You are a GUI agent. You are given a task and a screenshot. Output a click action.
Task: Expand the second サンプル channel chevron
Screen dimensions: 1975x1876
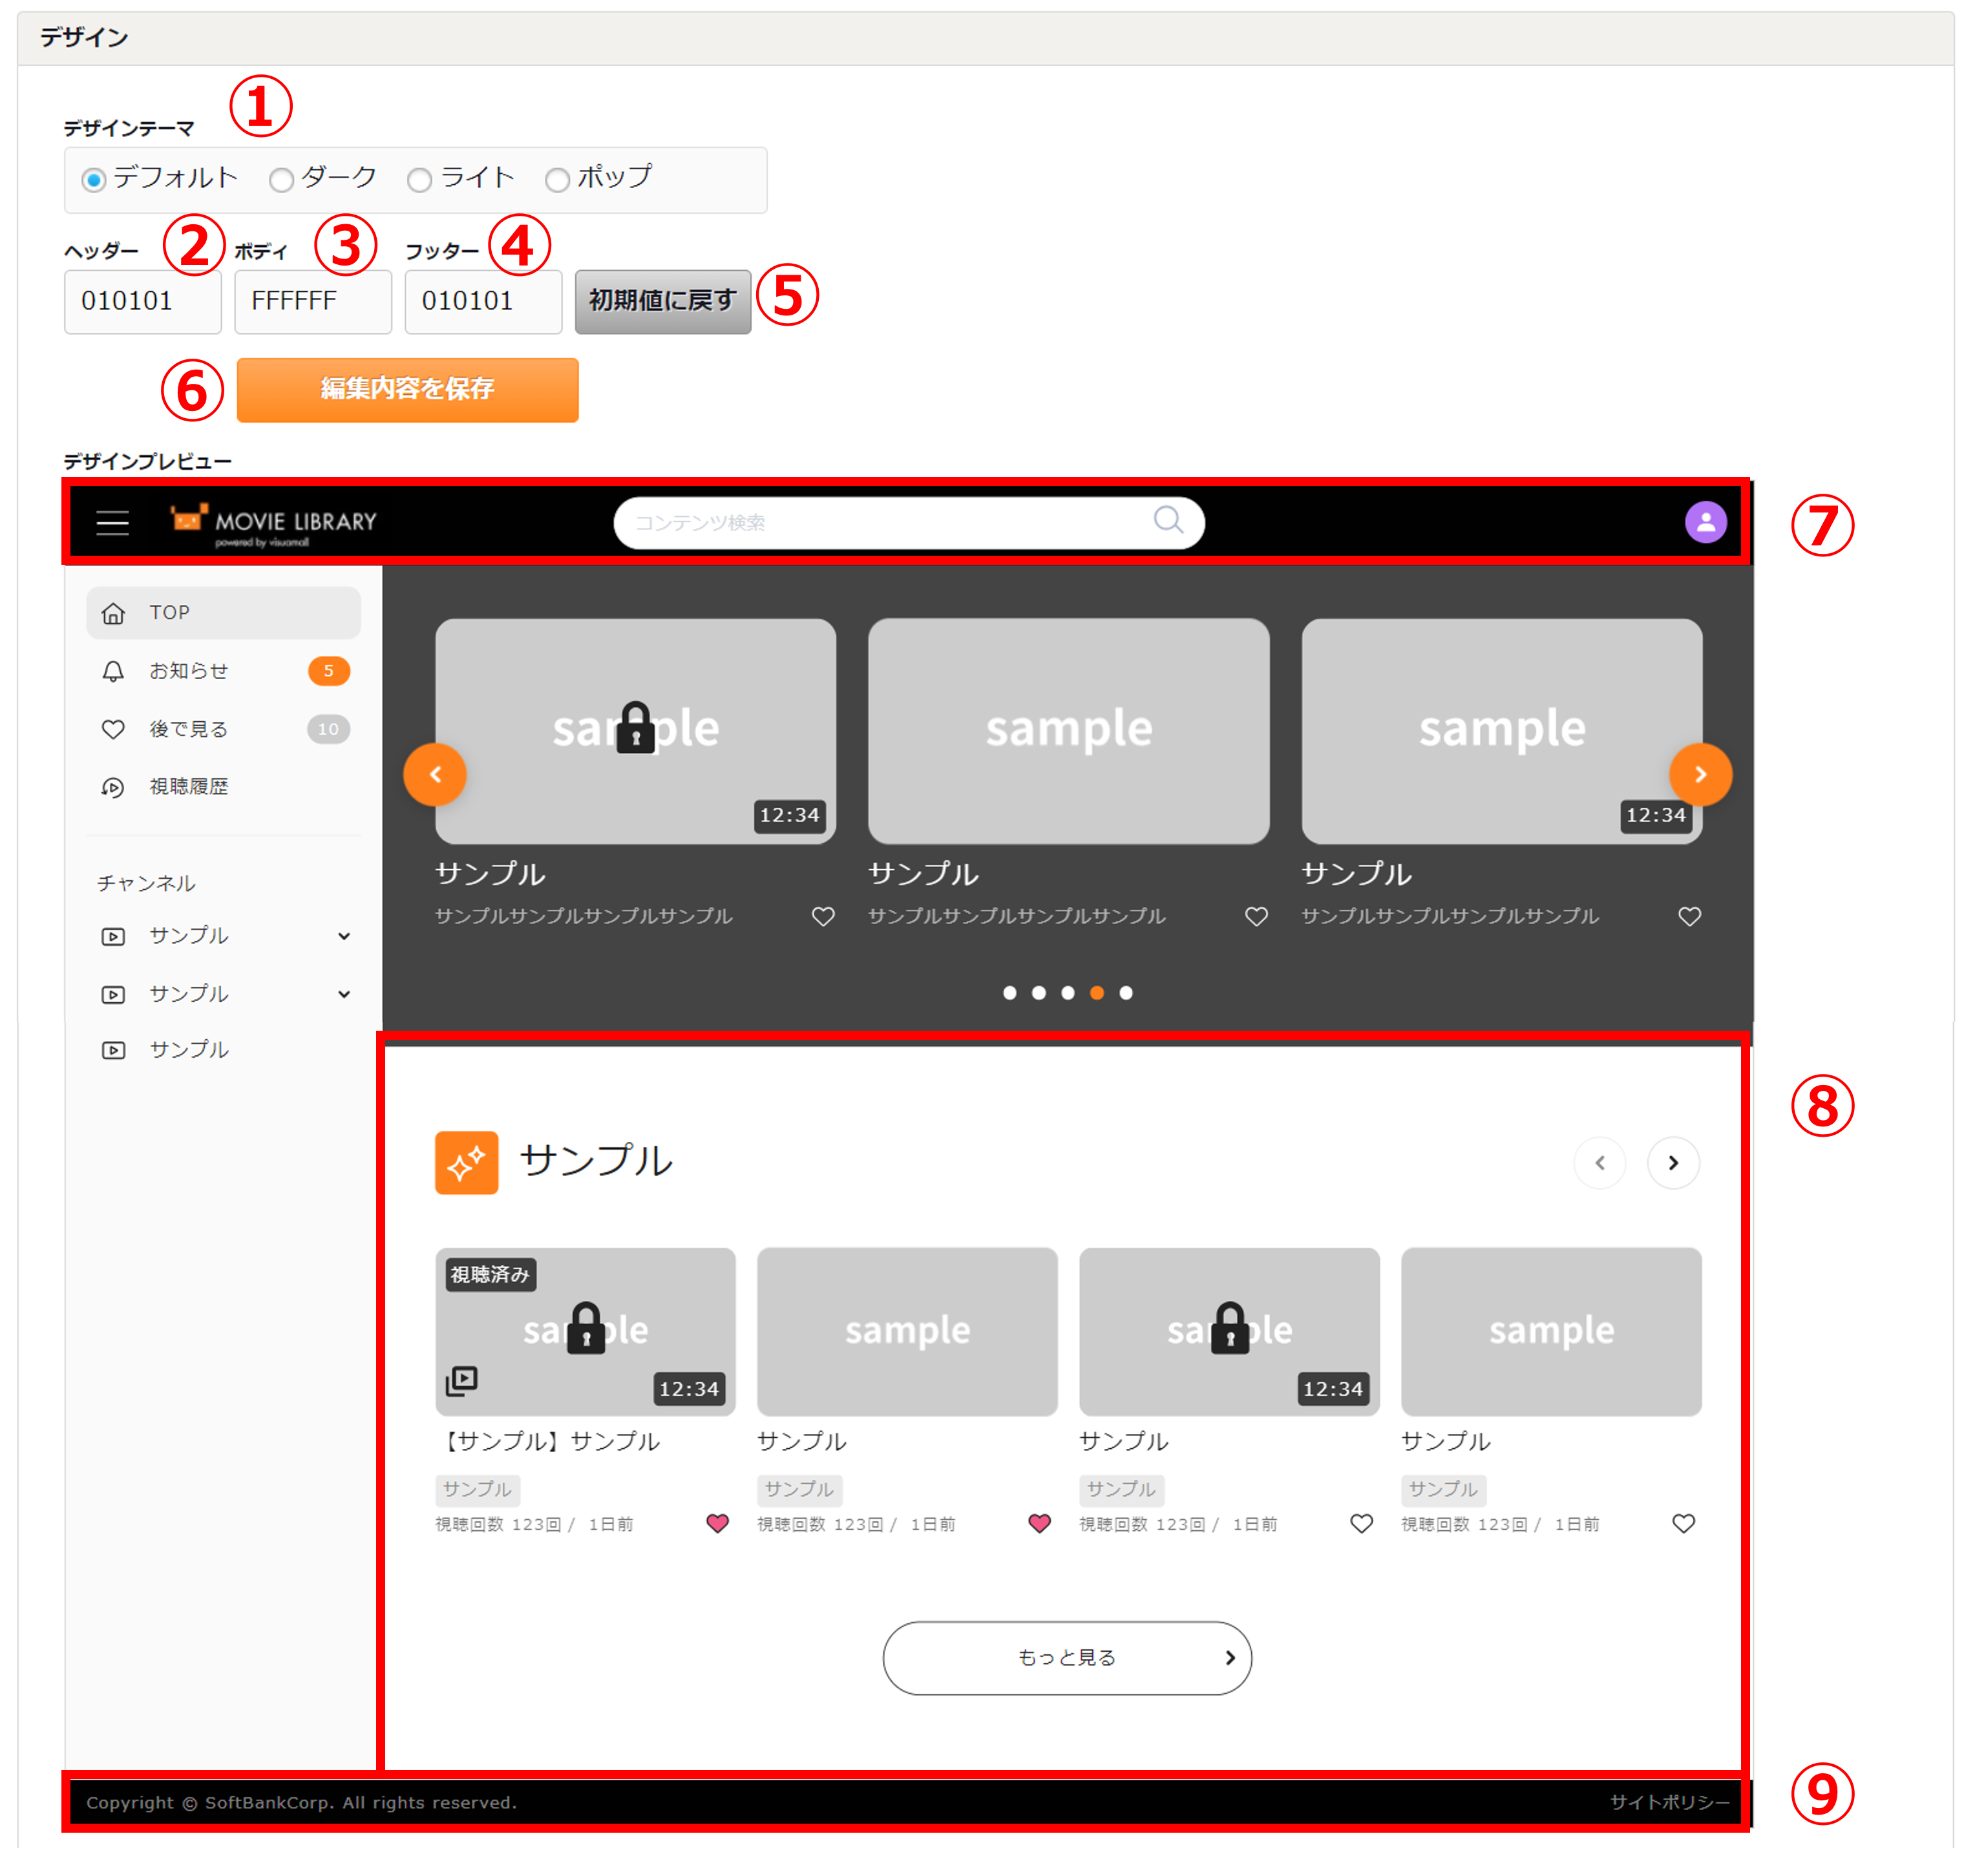[x=344, y=994]
